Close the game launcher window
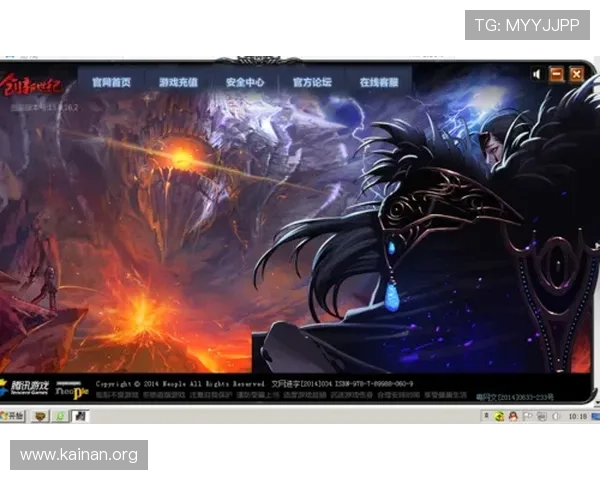 pos(576,74)
